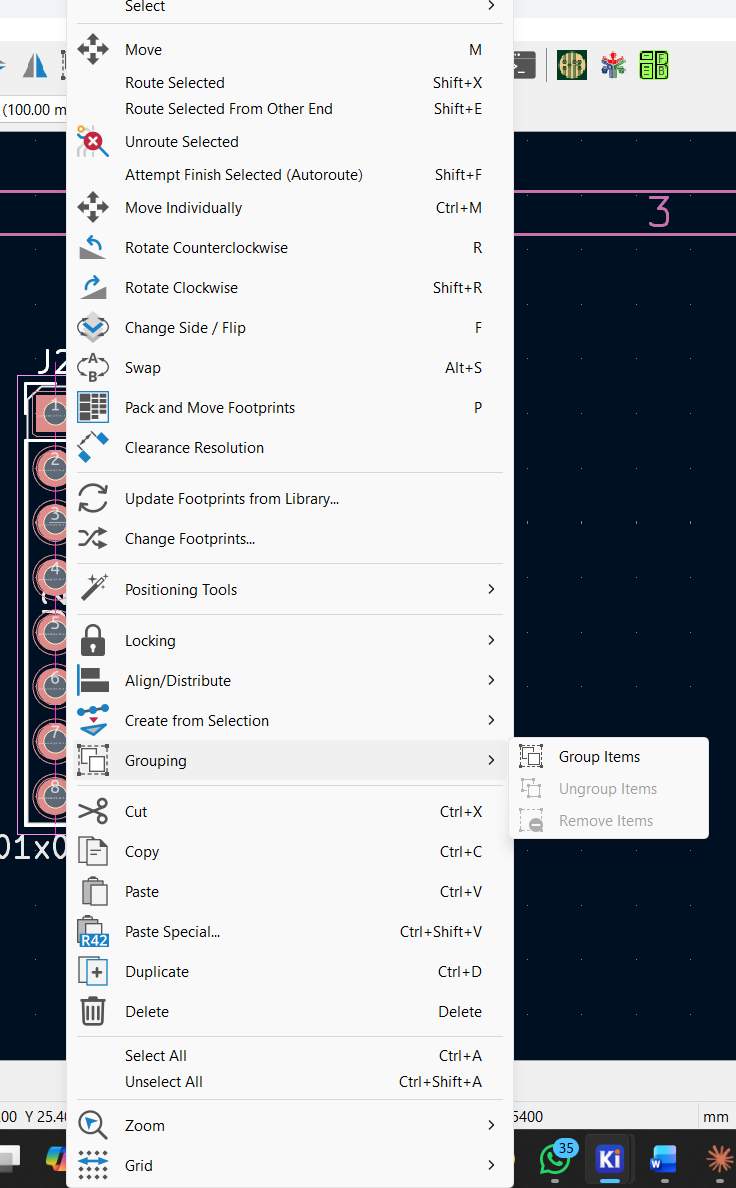Click the scripting console toolbar icon

[525, 65]
